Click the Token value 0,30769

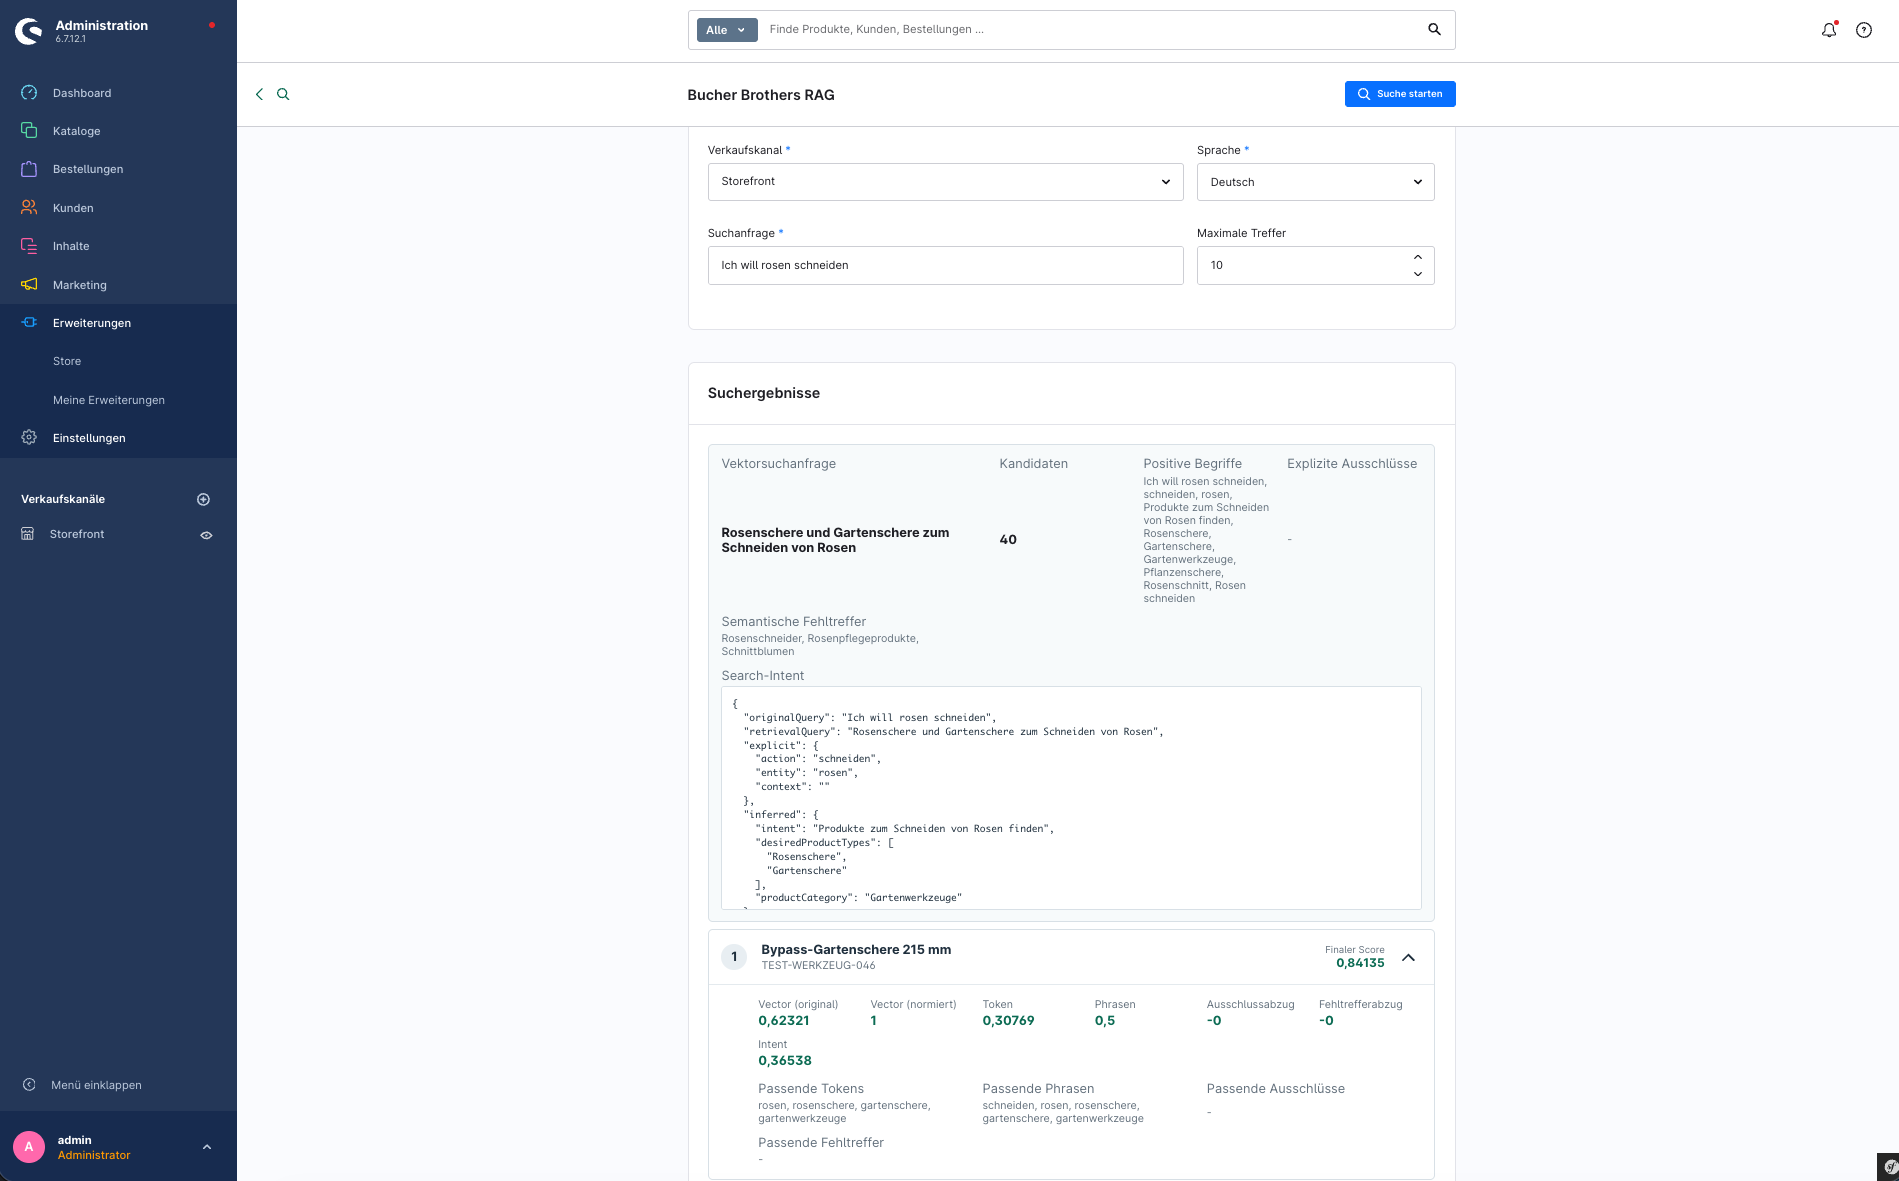pyautogui.click(x=1008, y=1021)
